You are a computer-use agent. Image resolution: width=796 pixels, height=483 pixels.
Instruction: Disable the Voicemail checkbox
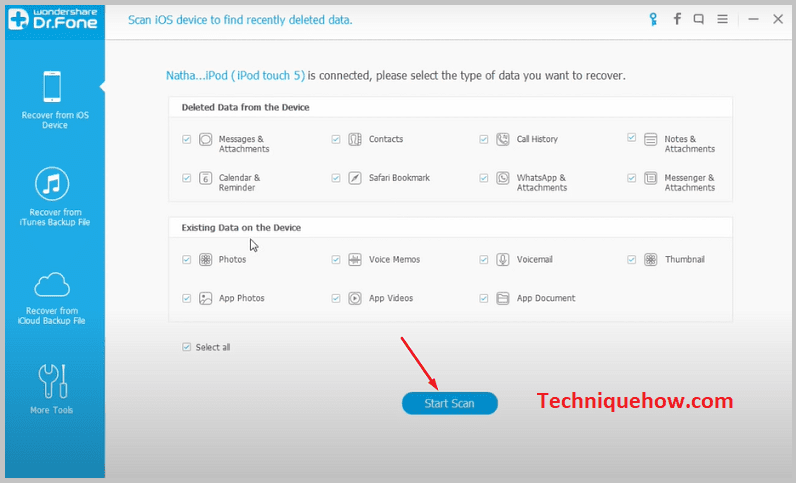click(484, 260)
